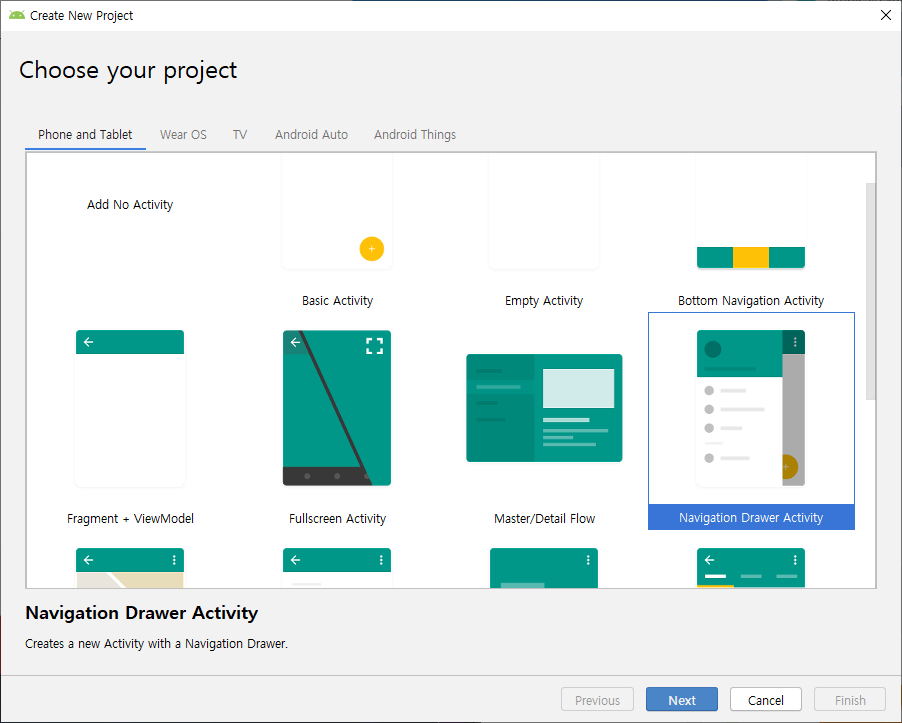Click the fullscreen icon in Fullscreen Activity preview
This screenshot has width=902, height=723.
[374, 346]
